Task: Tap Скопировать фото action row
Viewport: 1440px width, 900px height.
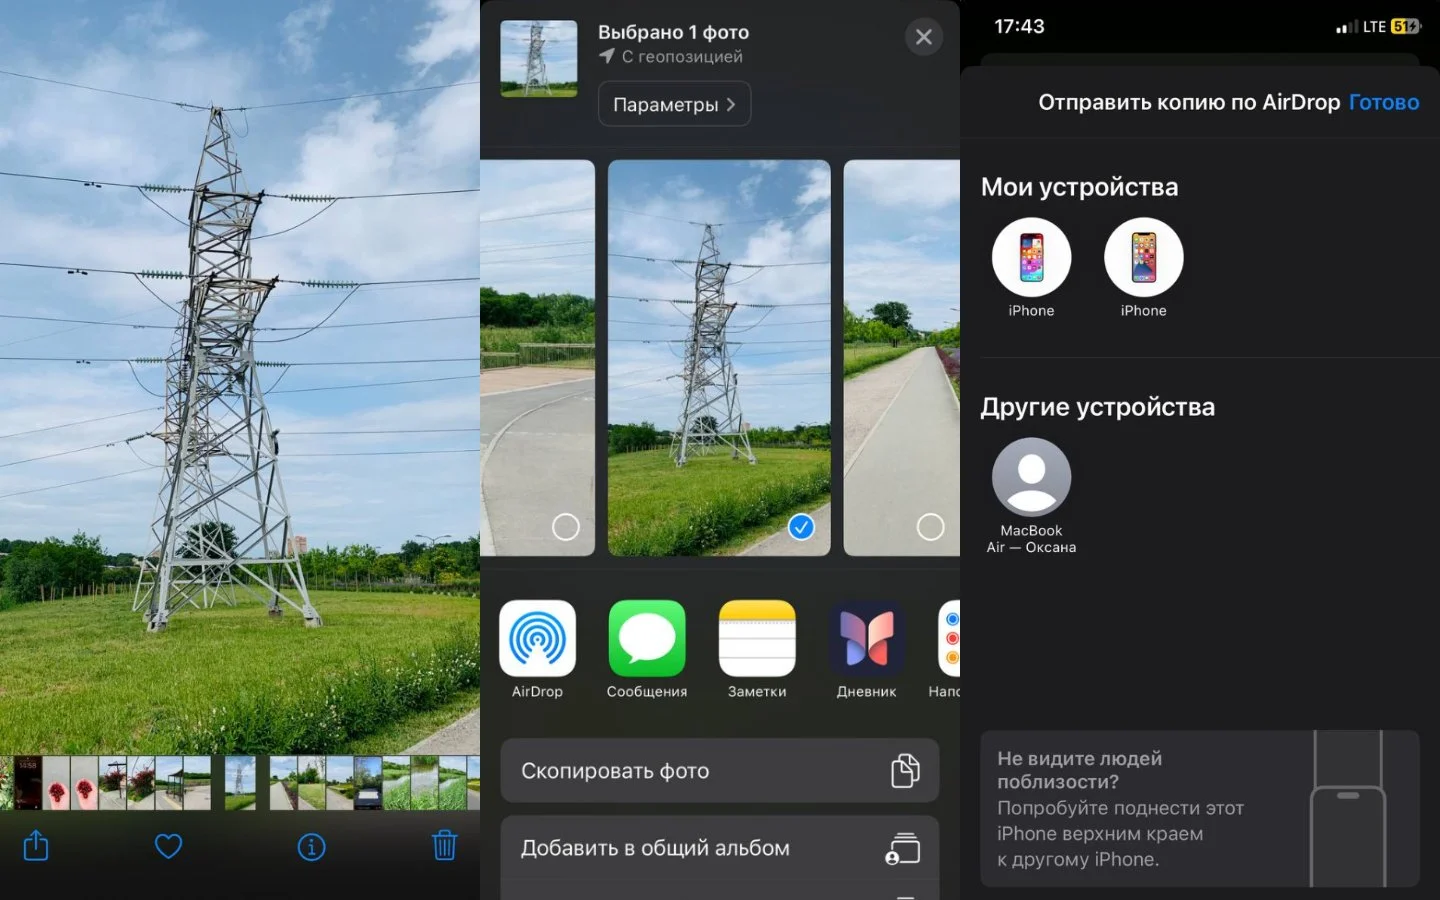Action: click(720, 770)
